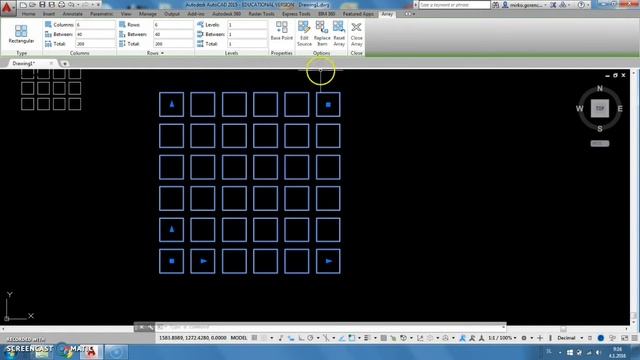Click the Reset Array tool

point(339,33)
